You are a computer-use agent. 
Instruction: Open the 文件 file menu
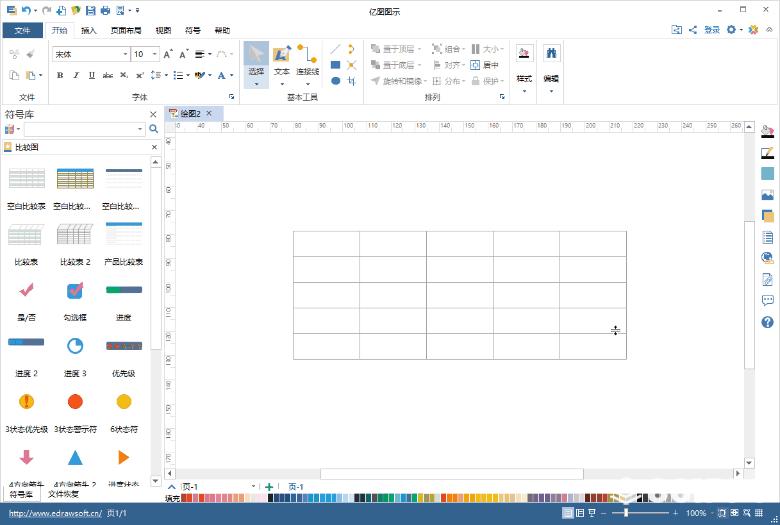pos(22,30)
